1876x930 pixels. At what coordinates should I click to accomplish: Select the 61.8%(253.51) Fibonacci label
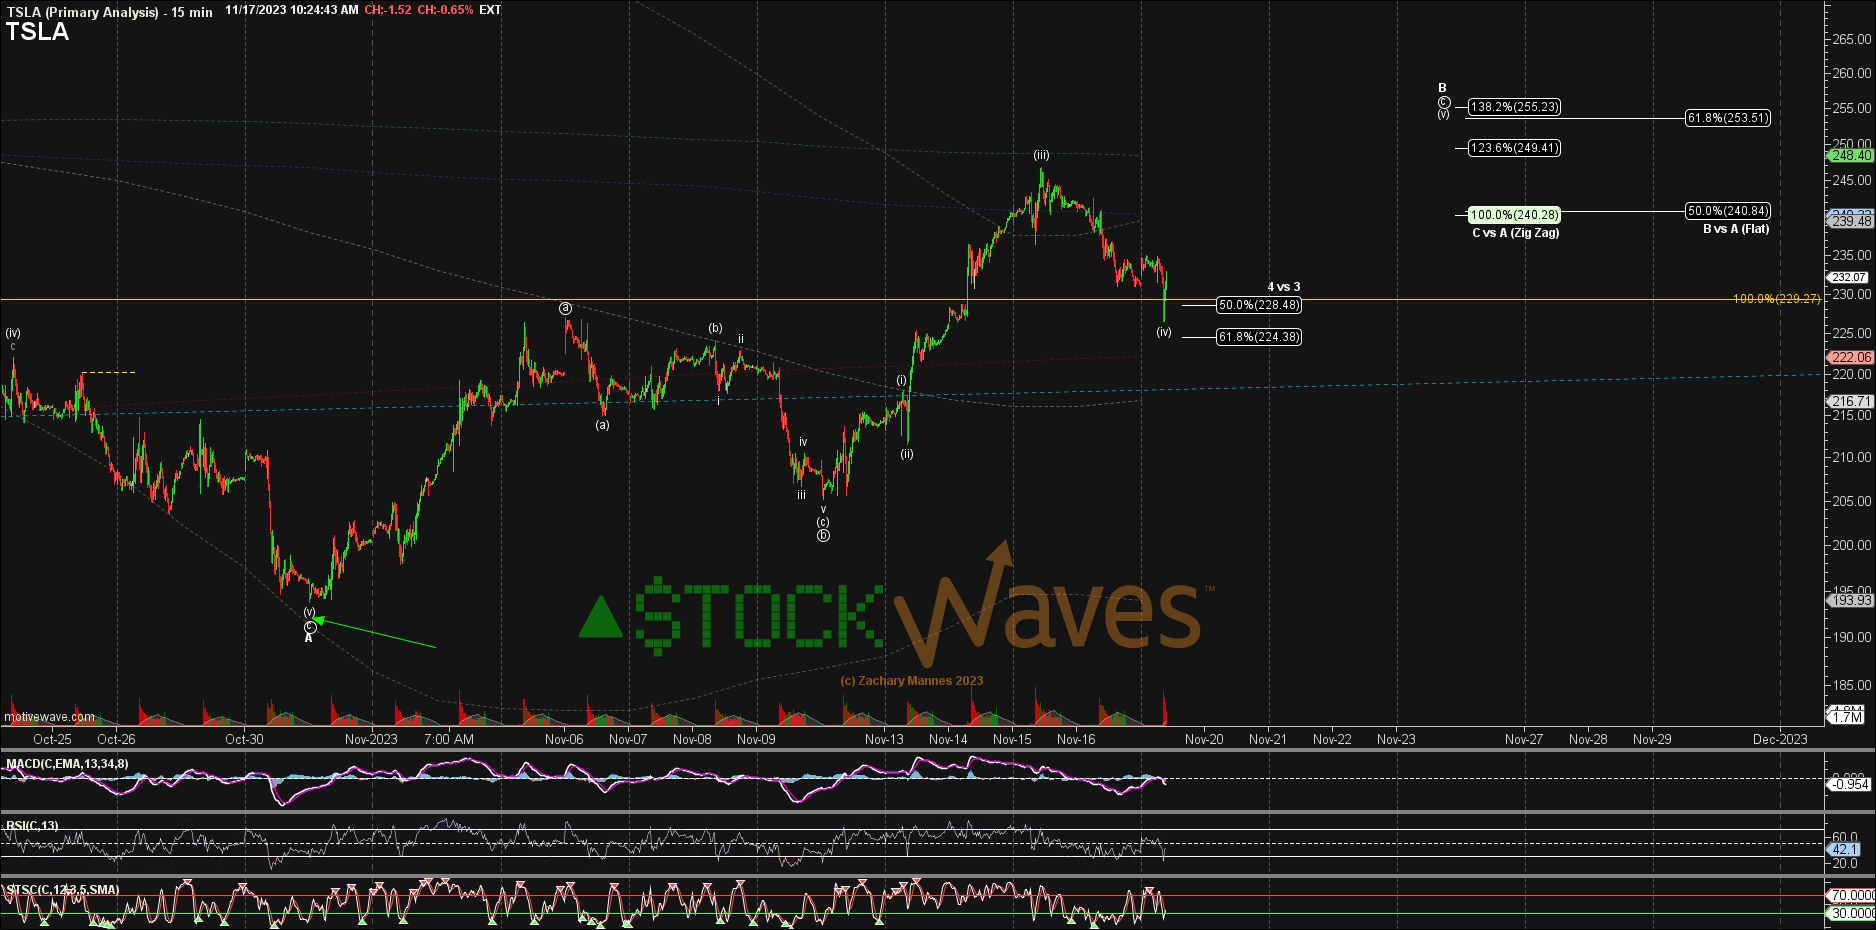coord(1728,118)
